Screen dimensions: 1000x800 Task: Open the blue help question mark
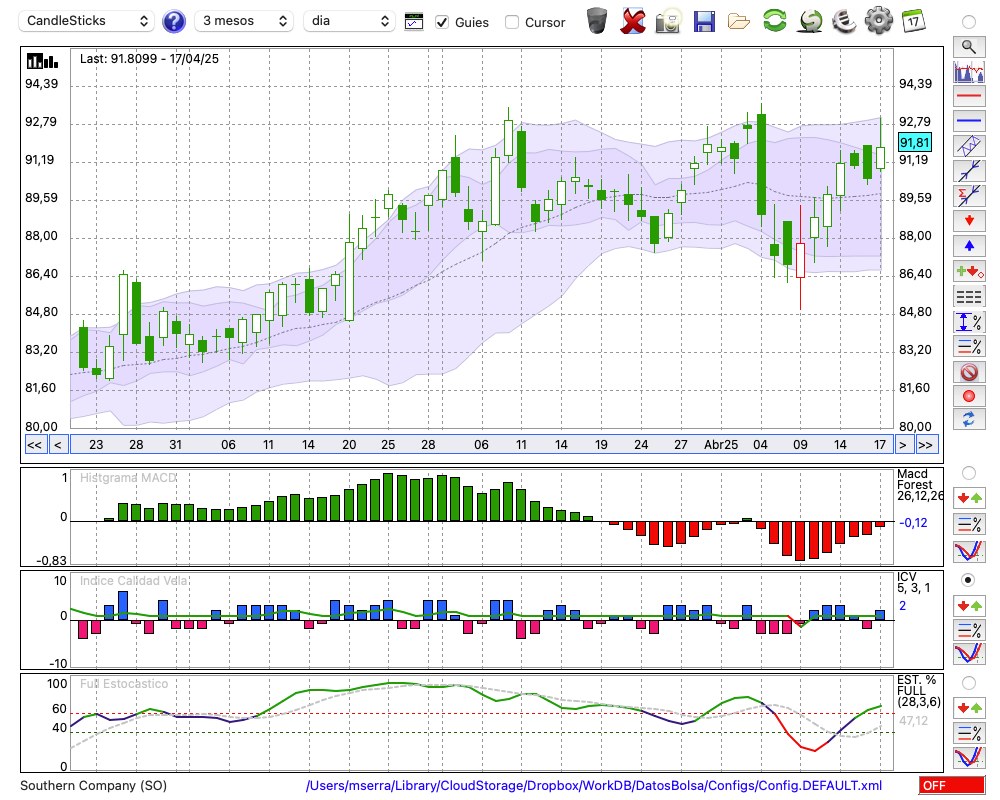[173, 22]
